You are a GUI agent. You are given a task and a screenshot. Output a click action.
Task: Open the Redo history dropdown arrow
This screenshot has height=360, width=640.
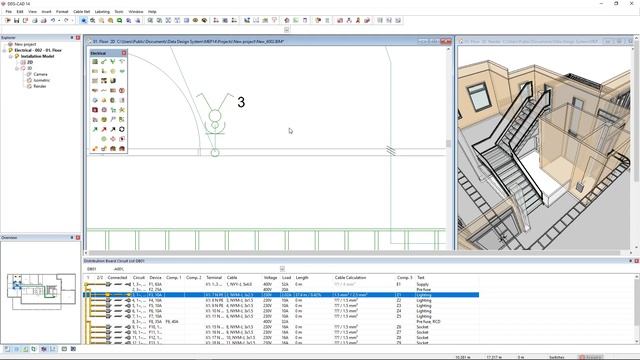click(72, 20)
